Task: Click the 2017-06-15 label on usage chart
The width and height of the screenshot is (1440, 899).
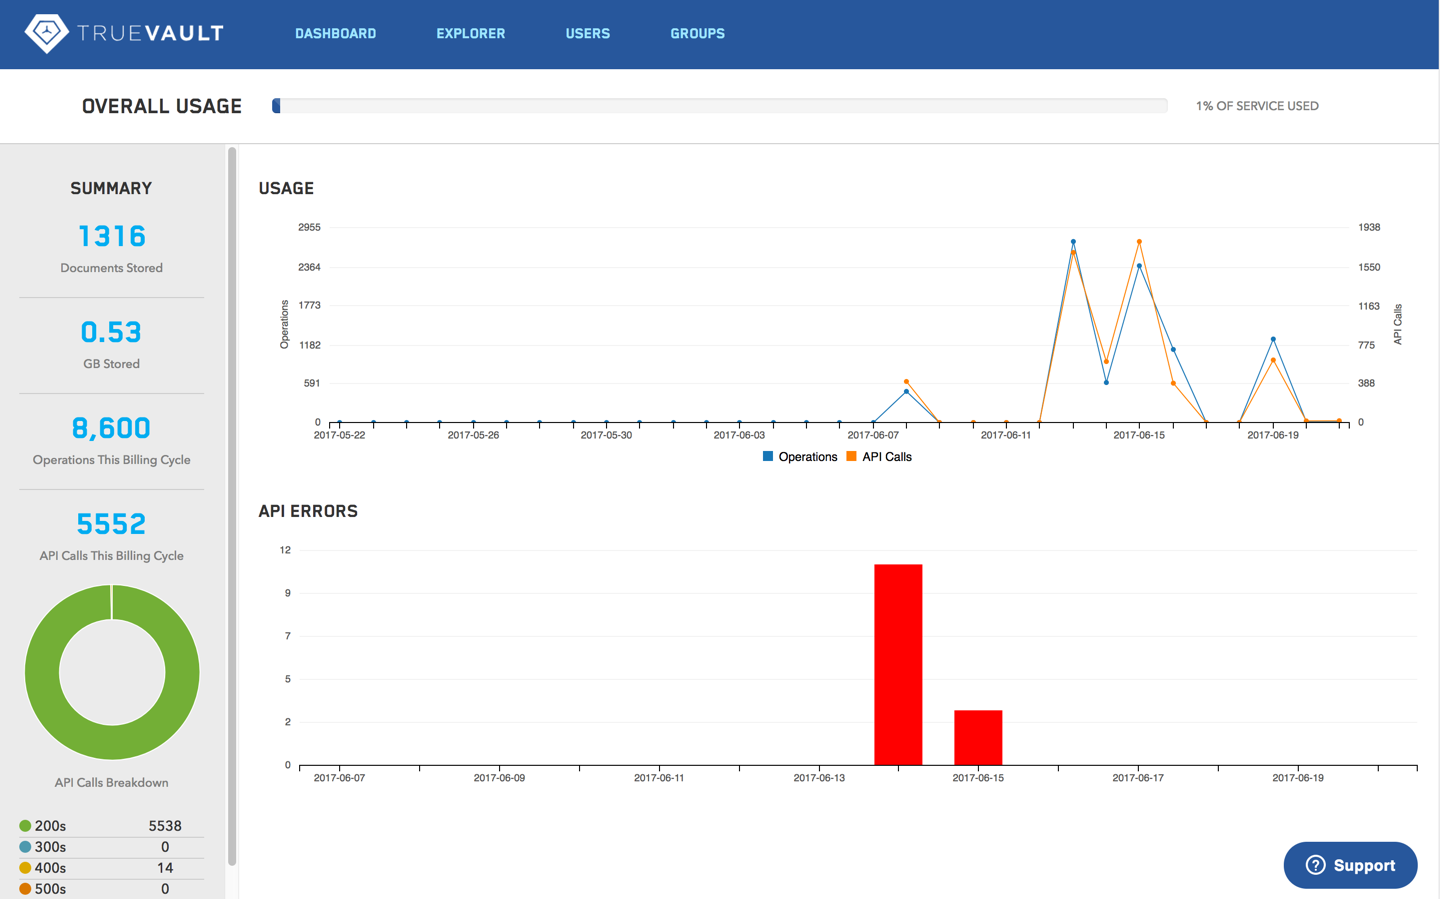Action: (x=1139, y=435)
